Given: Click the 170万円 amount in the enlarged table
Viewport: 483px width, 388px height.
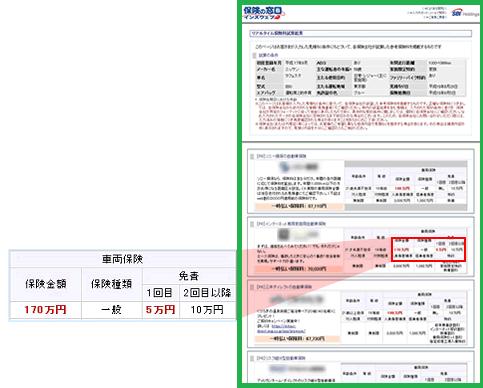Looking at the screenshot, I should pos(45,310).
